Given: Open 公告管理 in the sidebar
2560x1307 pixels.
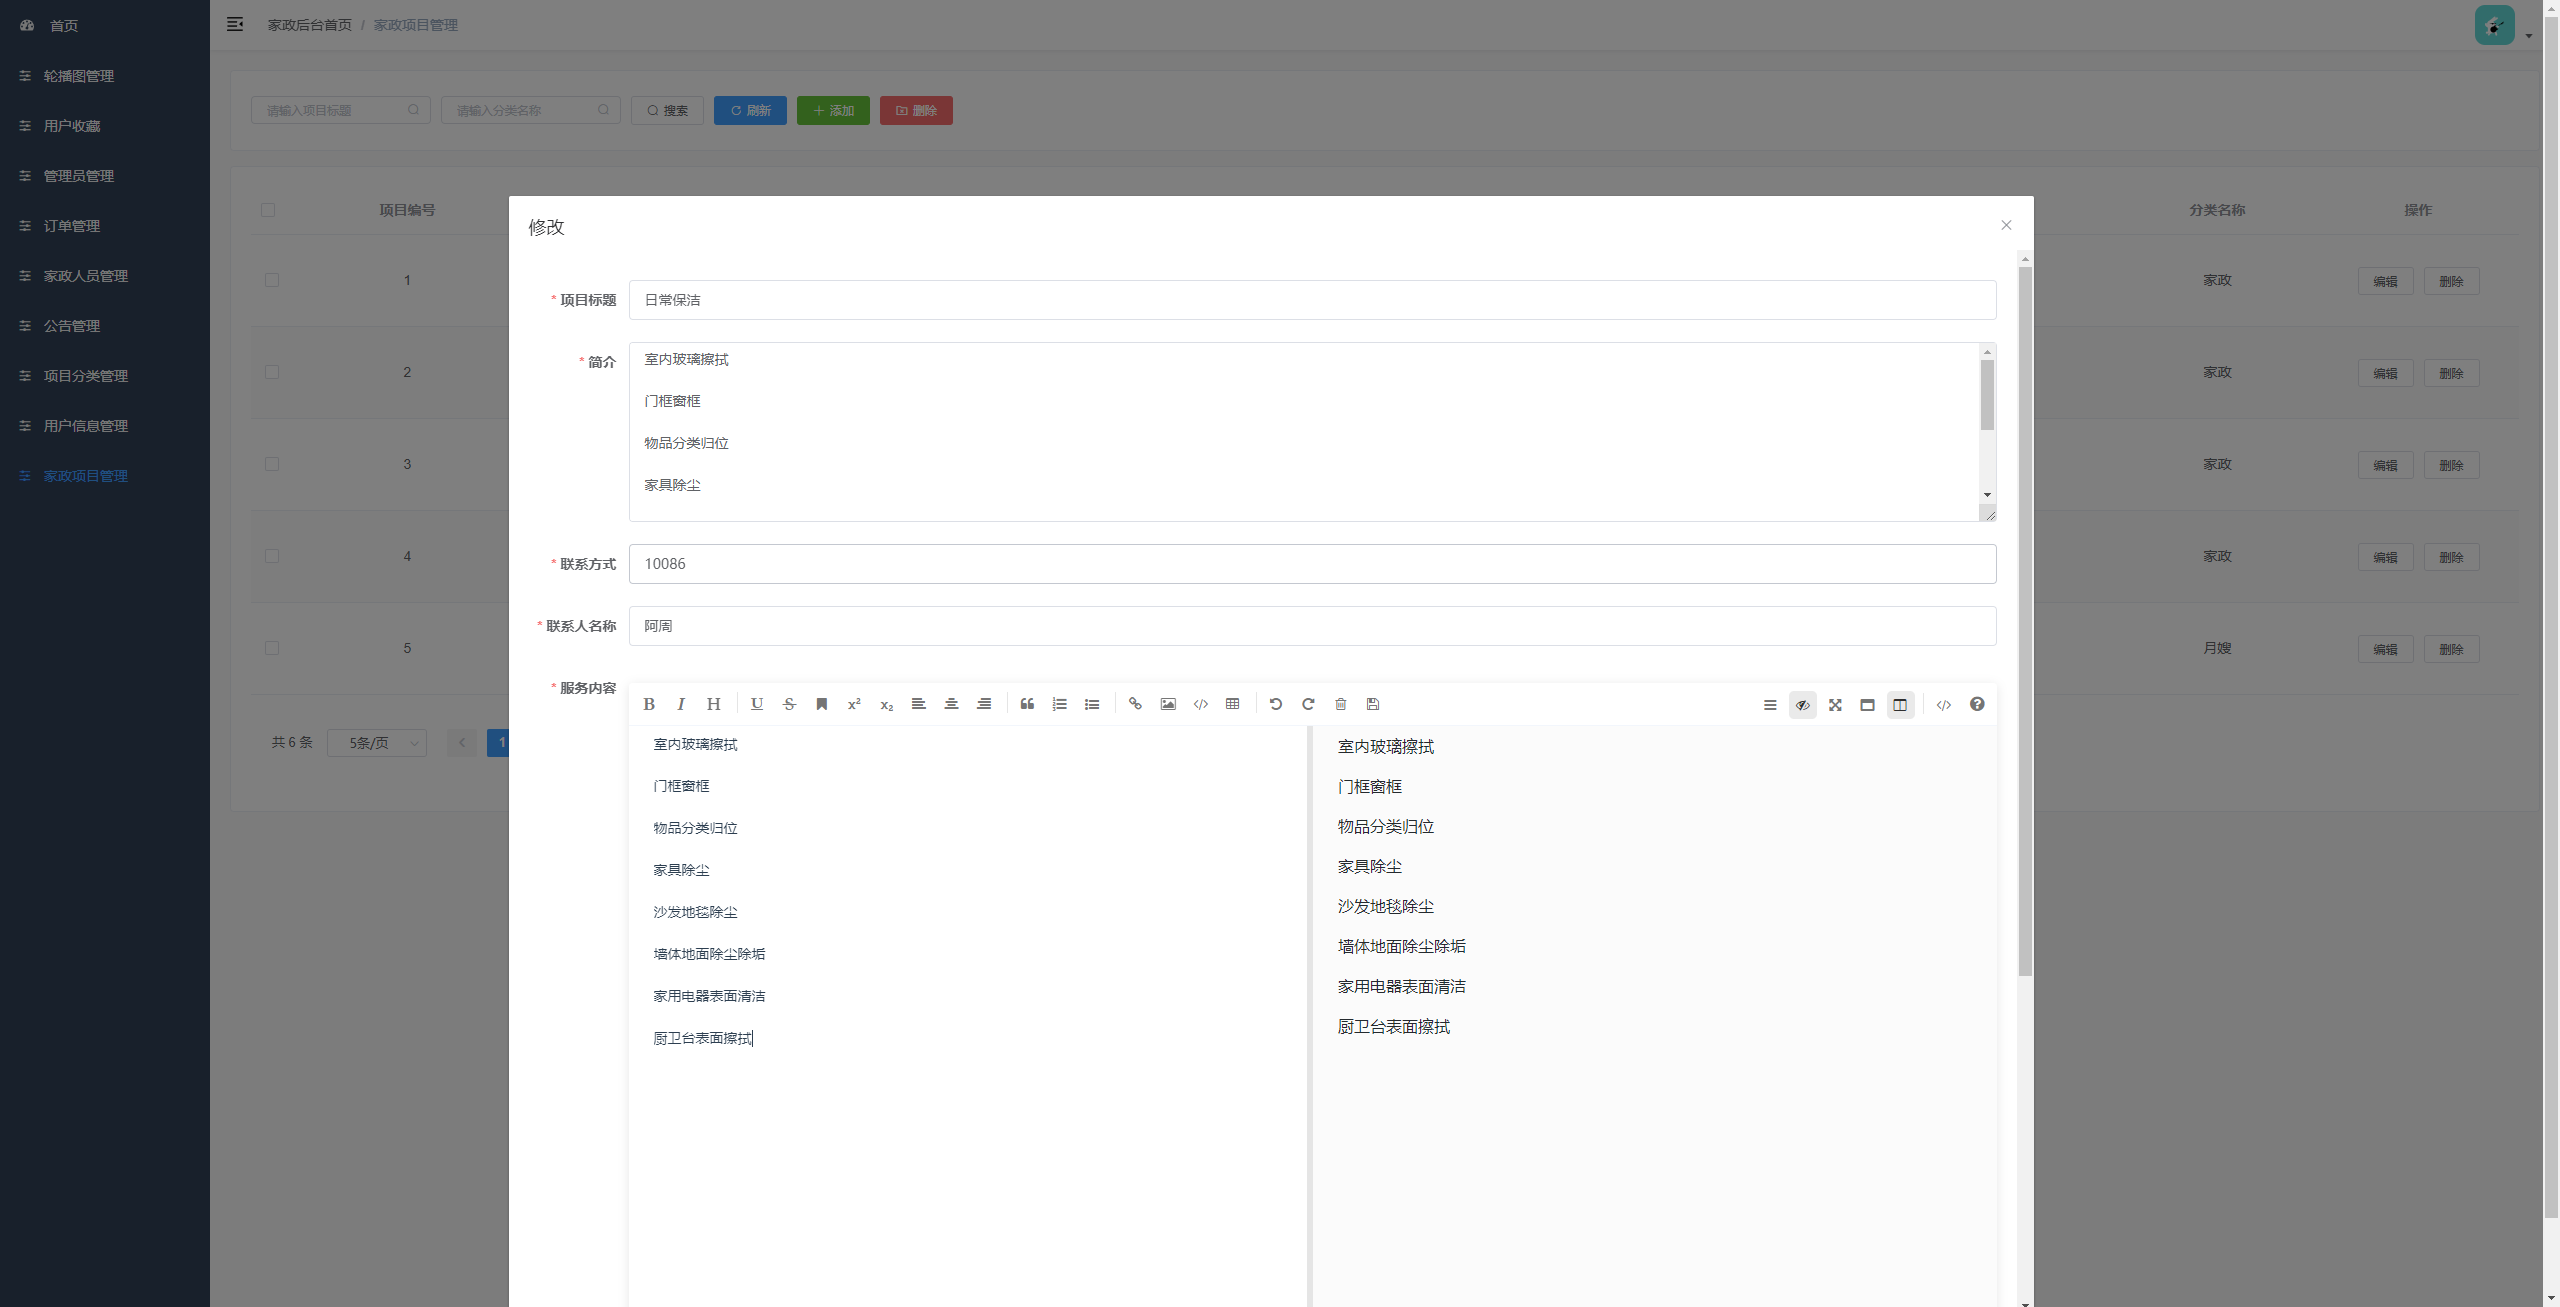Looking at the screenshot, I should point(72,326).
